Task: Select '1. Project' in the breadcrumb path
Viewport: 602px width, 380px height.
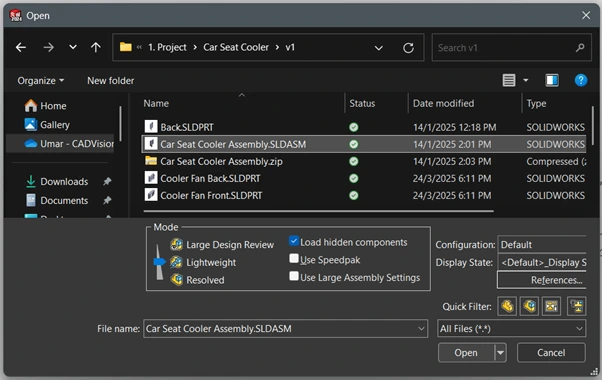Action: click(167, 47)
